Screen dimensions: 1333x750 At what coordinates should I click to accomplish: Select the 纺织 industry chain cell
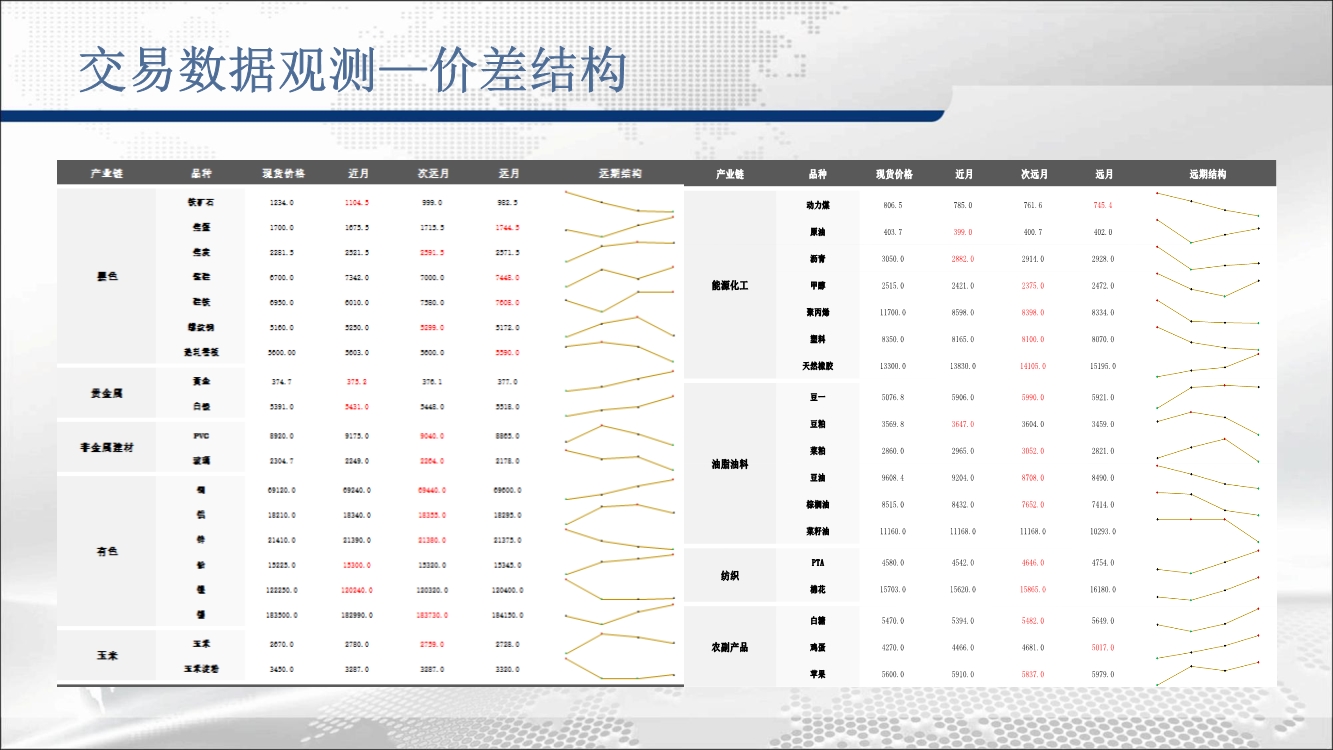(731, 576)
